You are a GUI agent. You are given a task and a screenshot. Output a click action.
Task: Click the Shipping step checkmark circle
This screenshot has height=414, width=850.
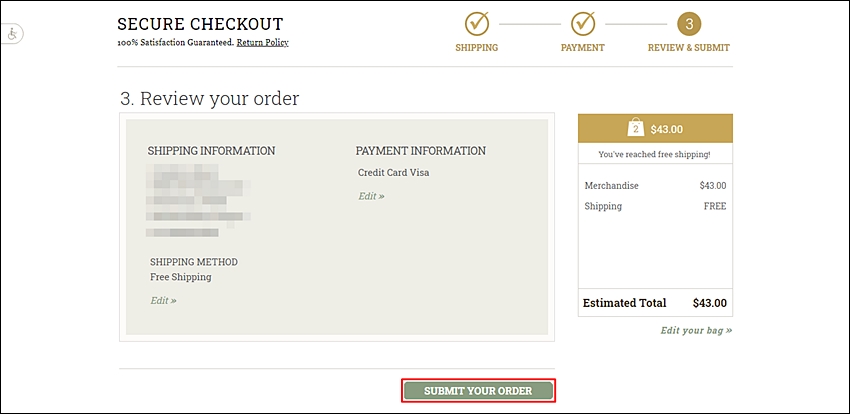[476, 23]
